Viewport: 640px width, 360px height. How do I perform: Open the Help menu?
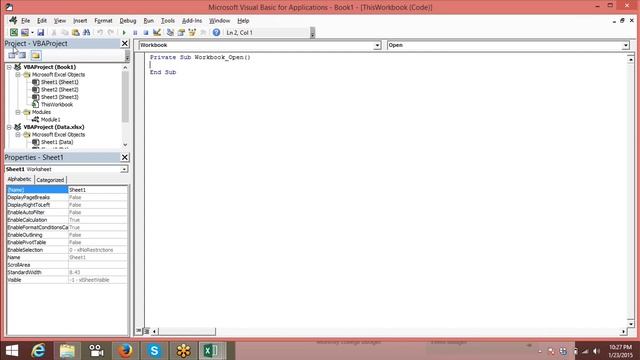[243, 20]
